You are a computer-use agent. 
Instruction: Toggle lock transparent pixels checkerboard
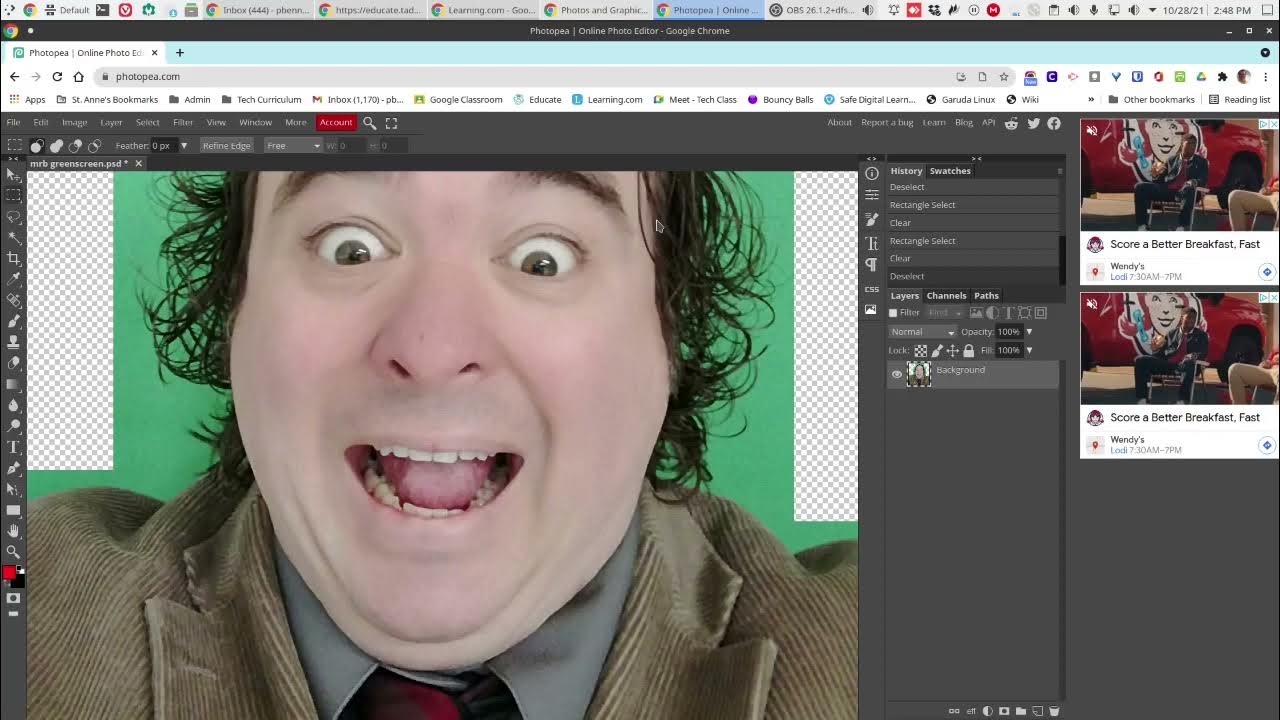click(x=920, y=351)
